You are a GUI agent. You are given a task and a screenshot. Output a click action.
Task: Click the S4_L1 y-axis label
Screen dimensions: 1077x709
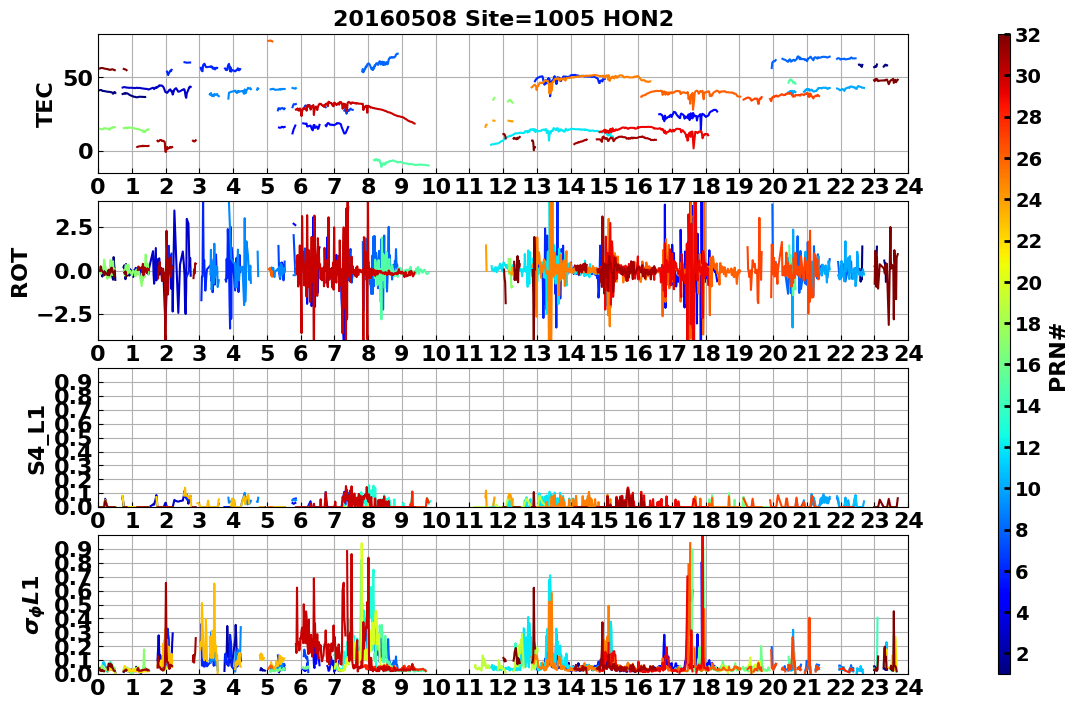pos(36,440)
